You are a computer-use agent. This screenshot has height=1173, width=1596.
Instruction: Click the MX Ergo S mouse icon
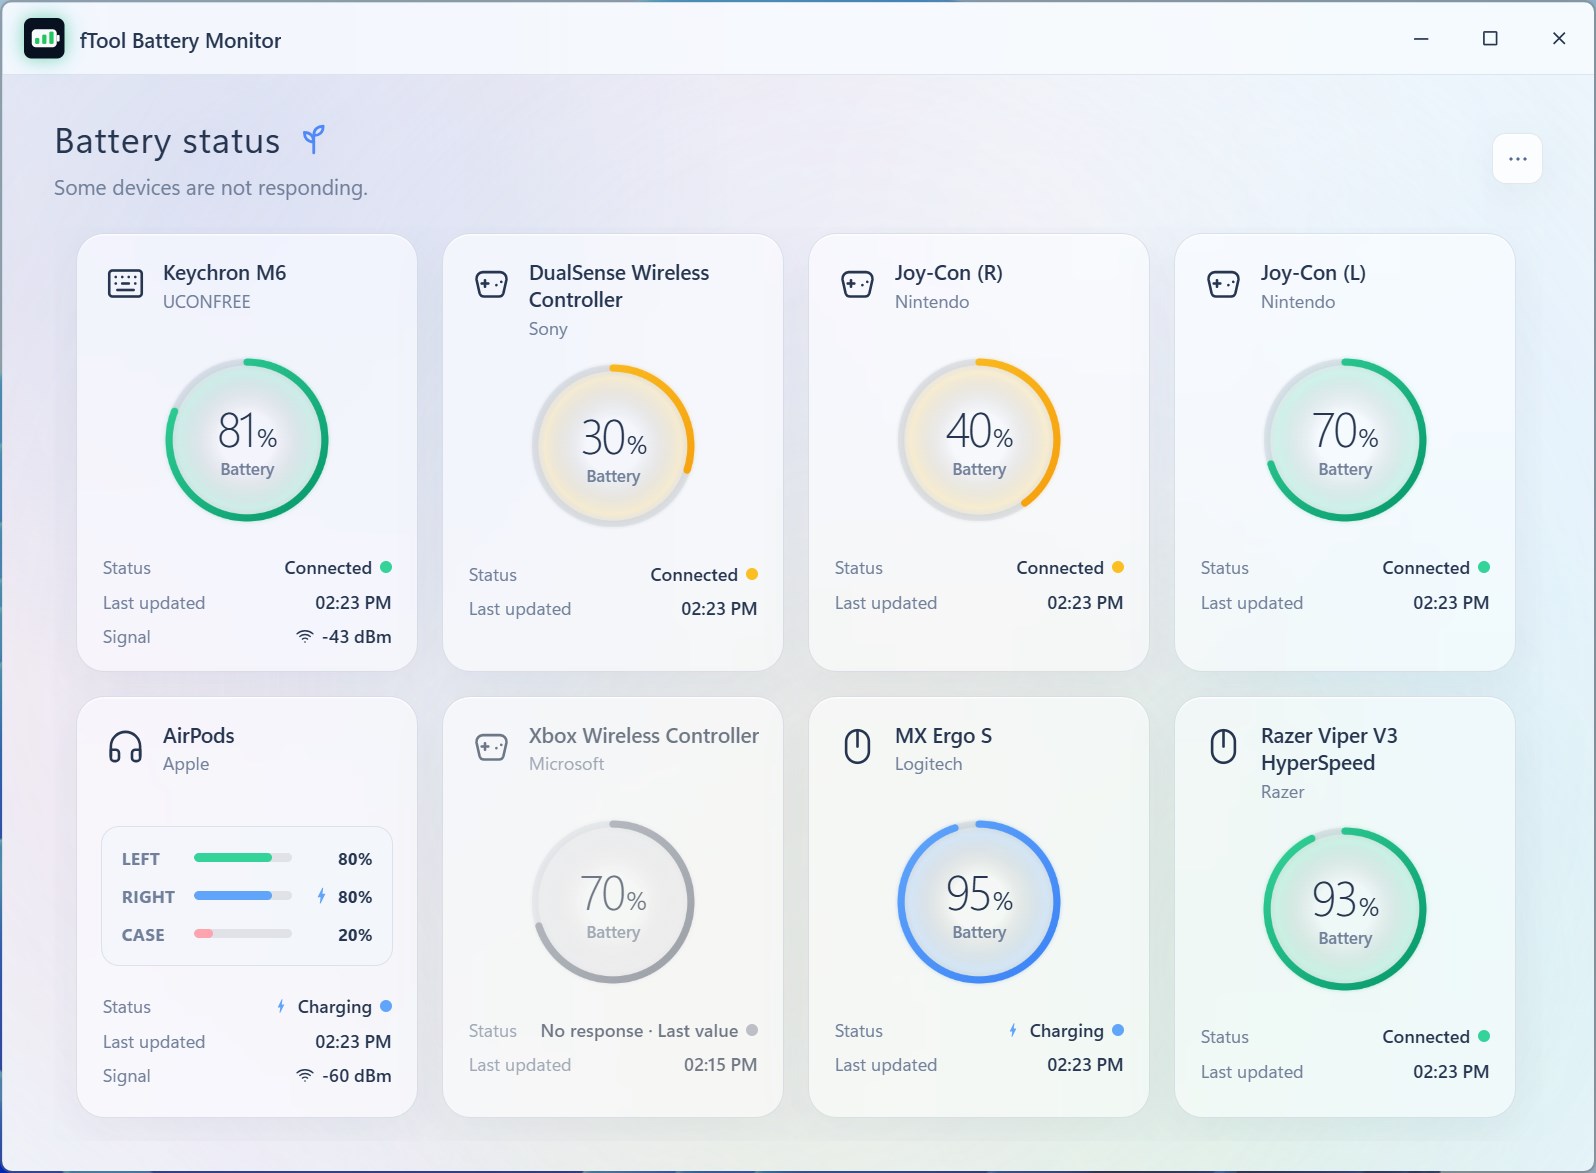[x=857, y=747]
